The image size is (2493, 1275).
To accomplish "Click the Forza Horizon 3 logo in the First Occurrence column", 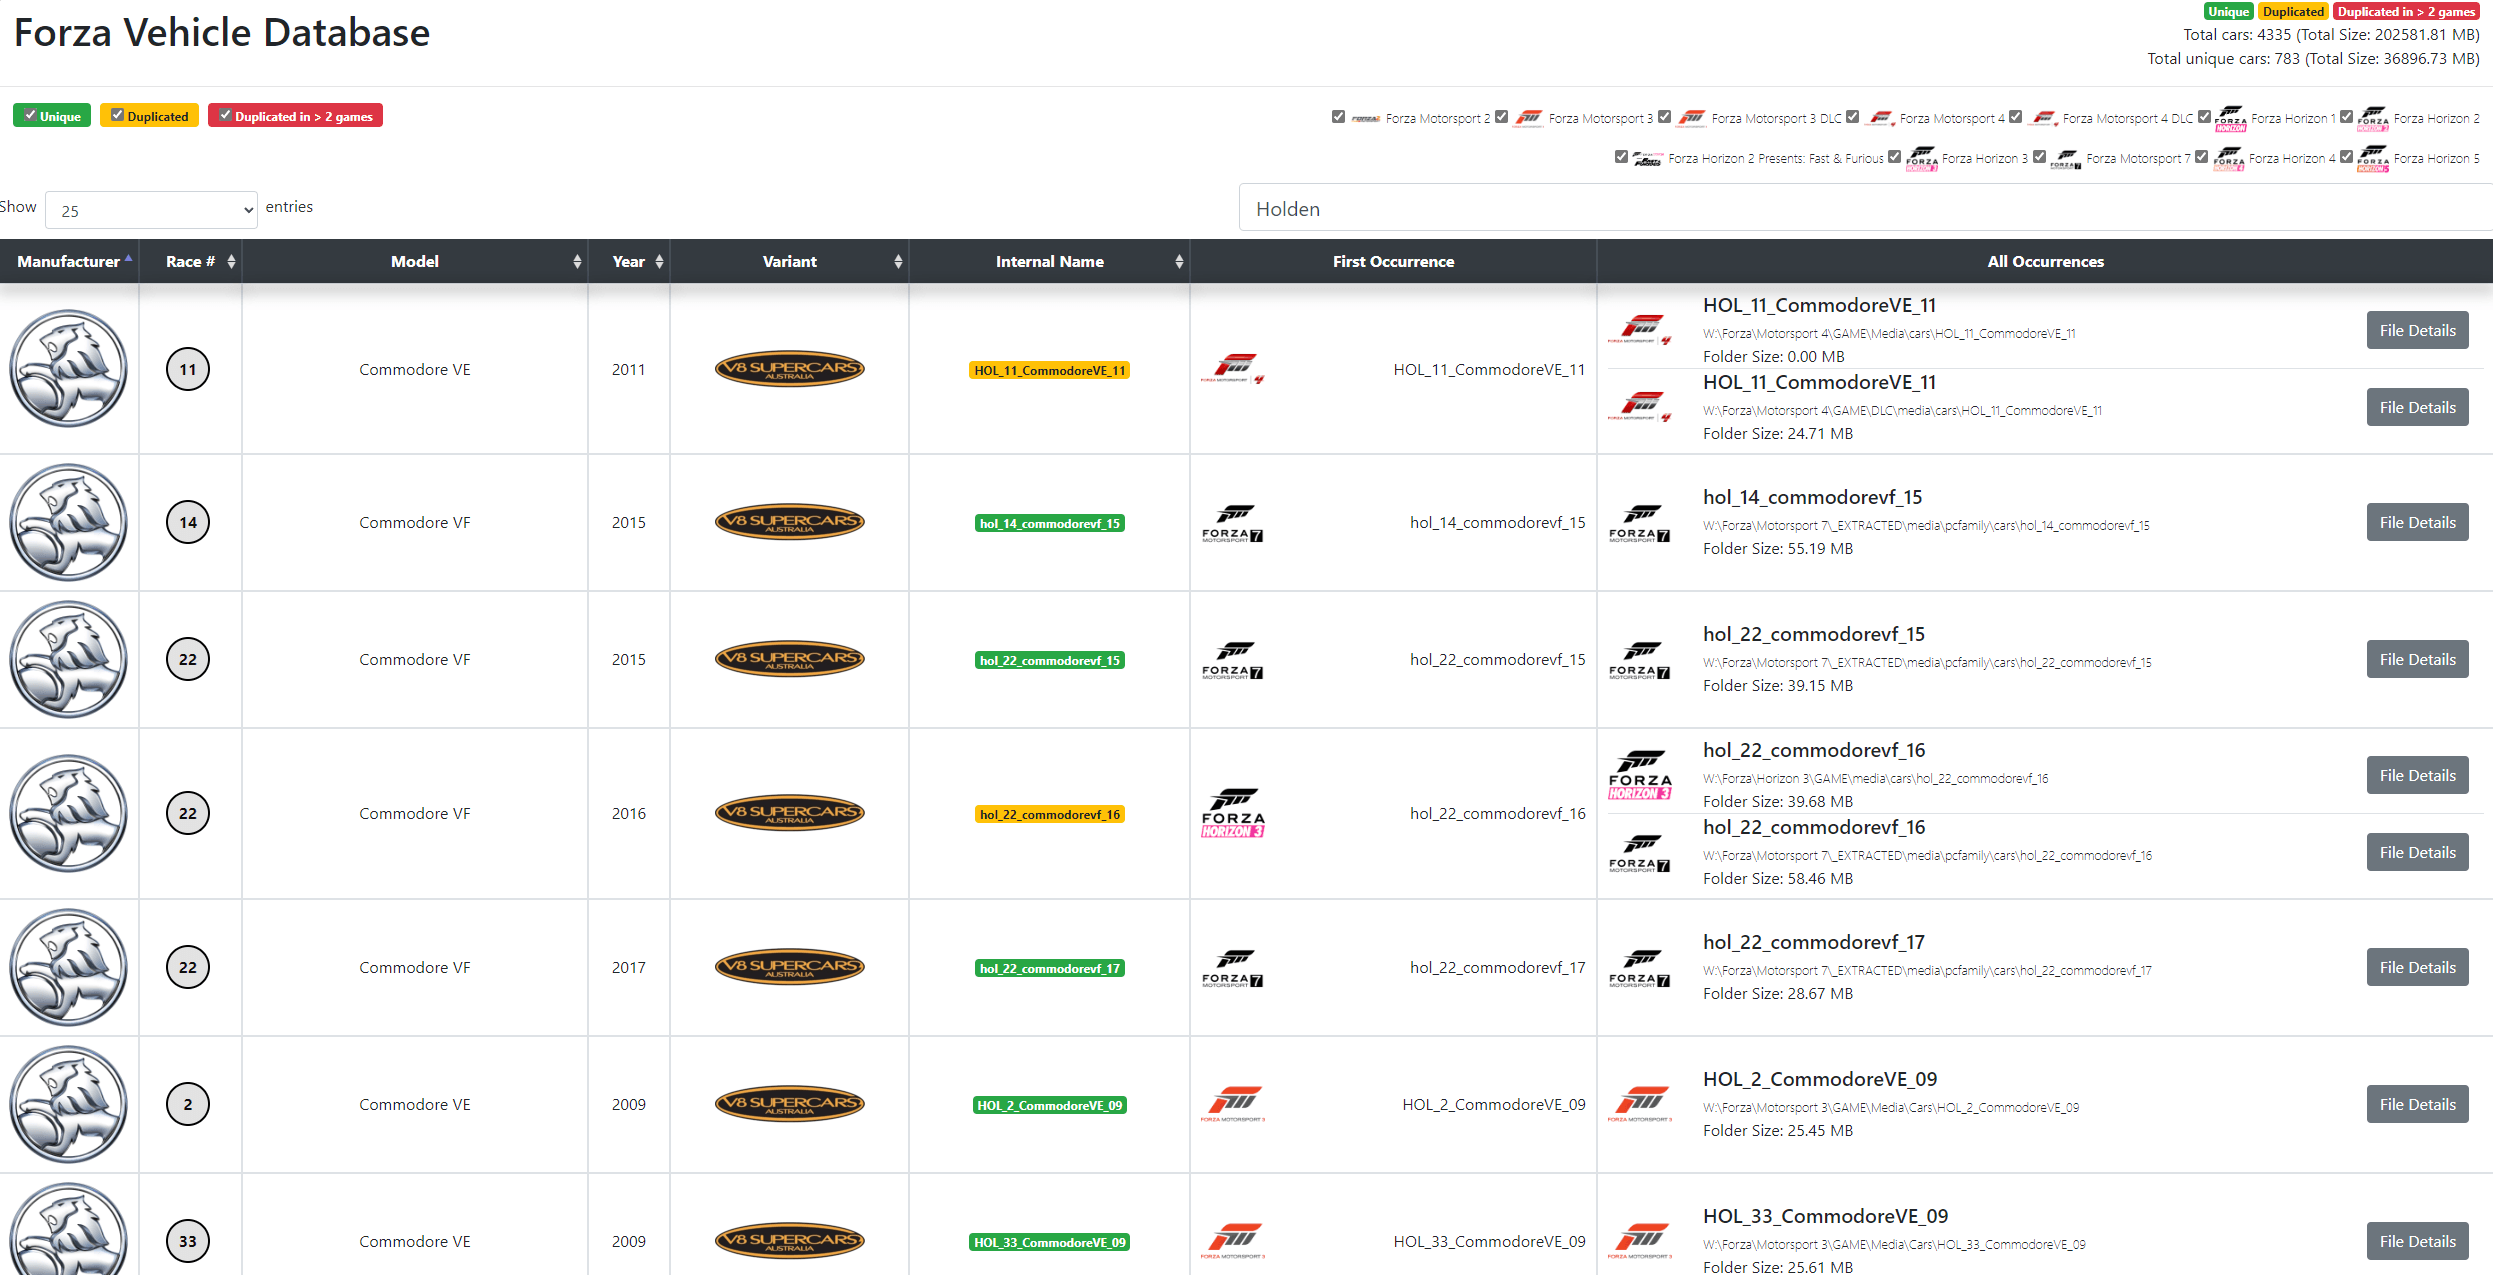I will point(1232,813).
